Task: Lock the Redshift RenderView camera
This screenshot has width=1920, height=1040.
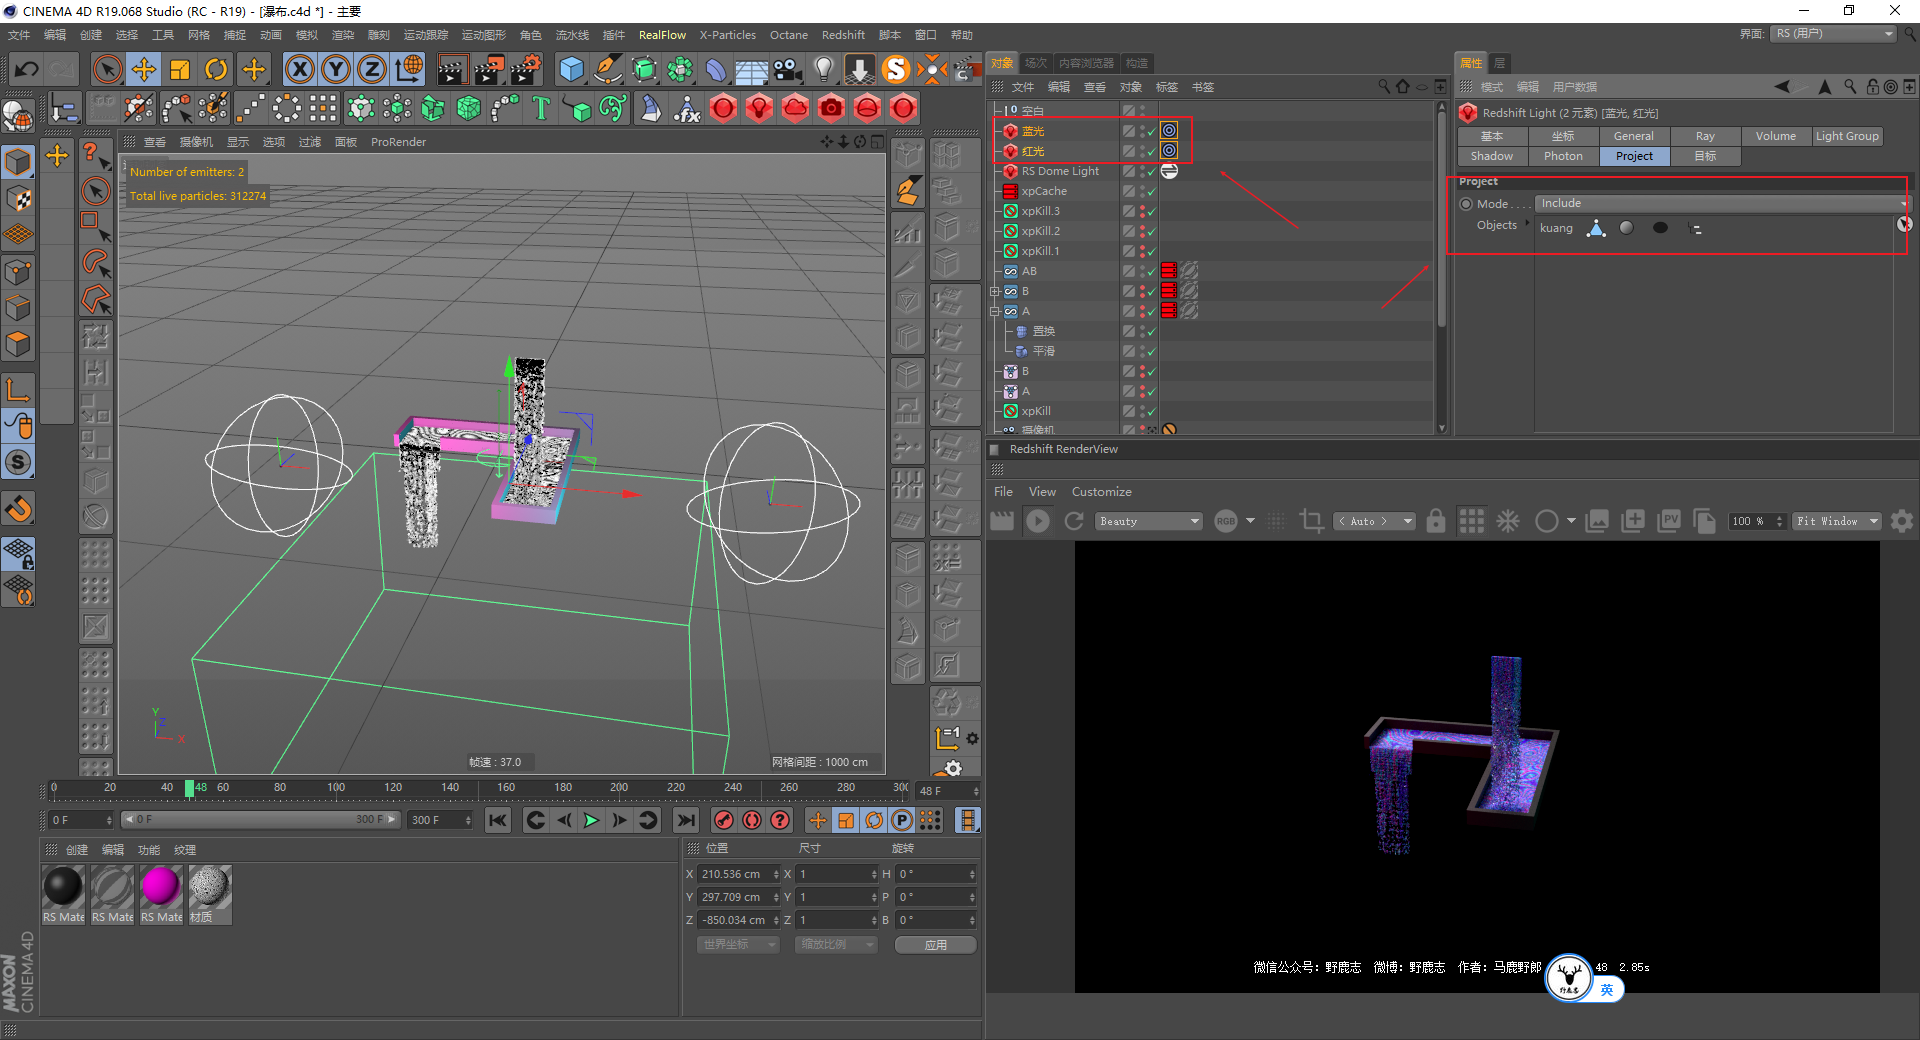Action: 1436,521
